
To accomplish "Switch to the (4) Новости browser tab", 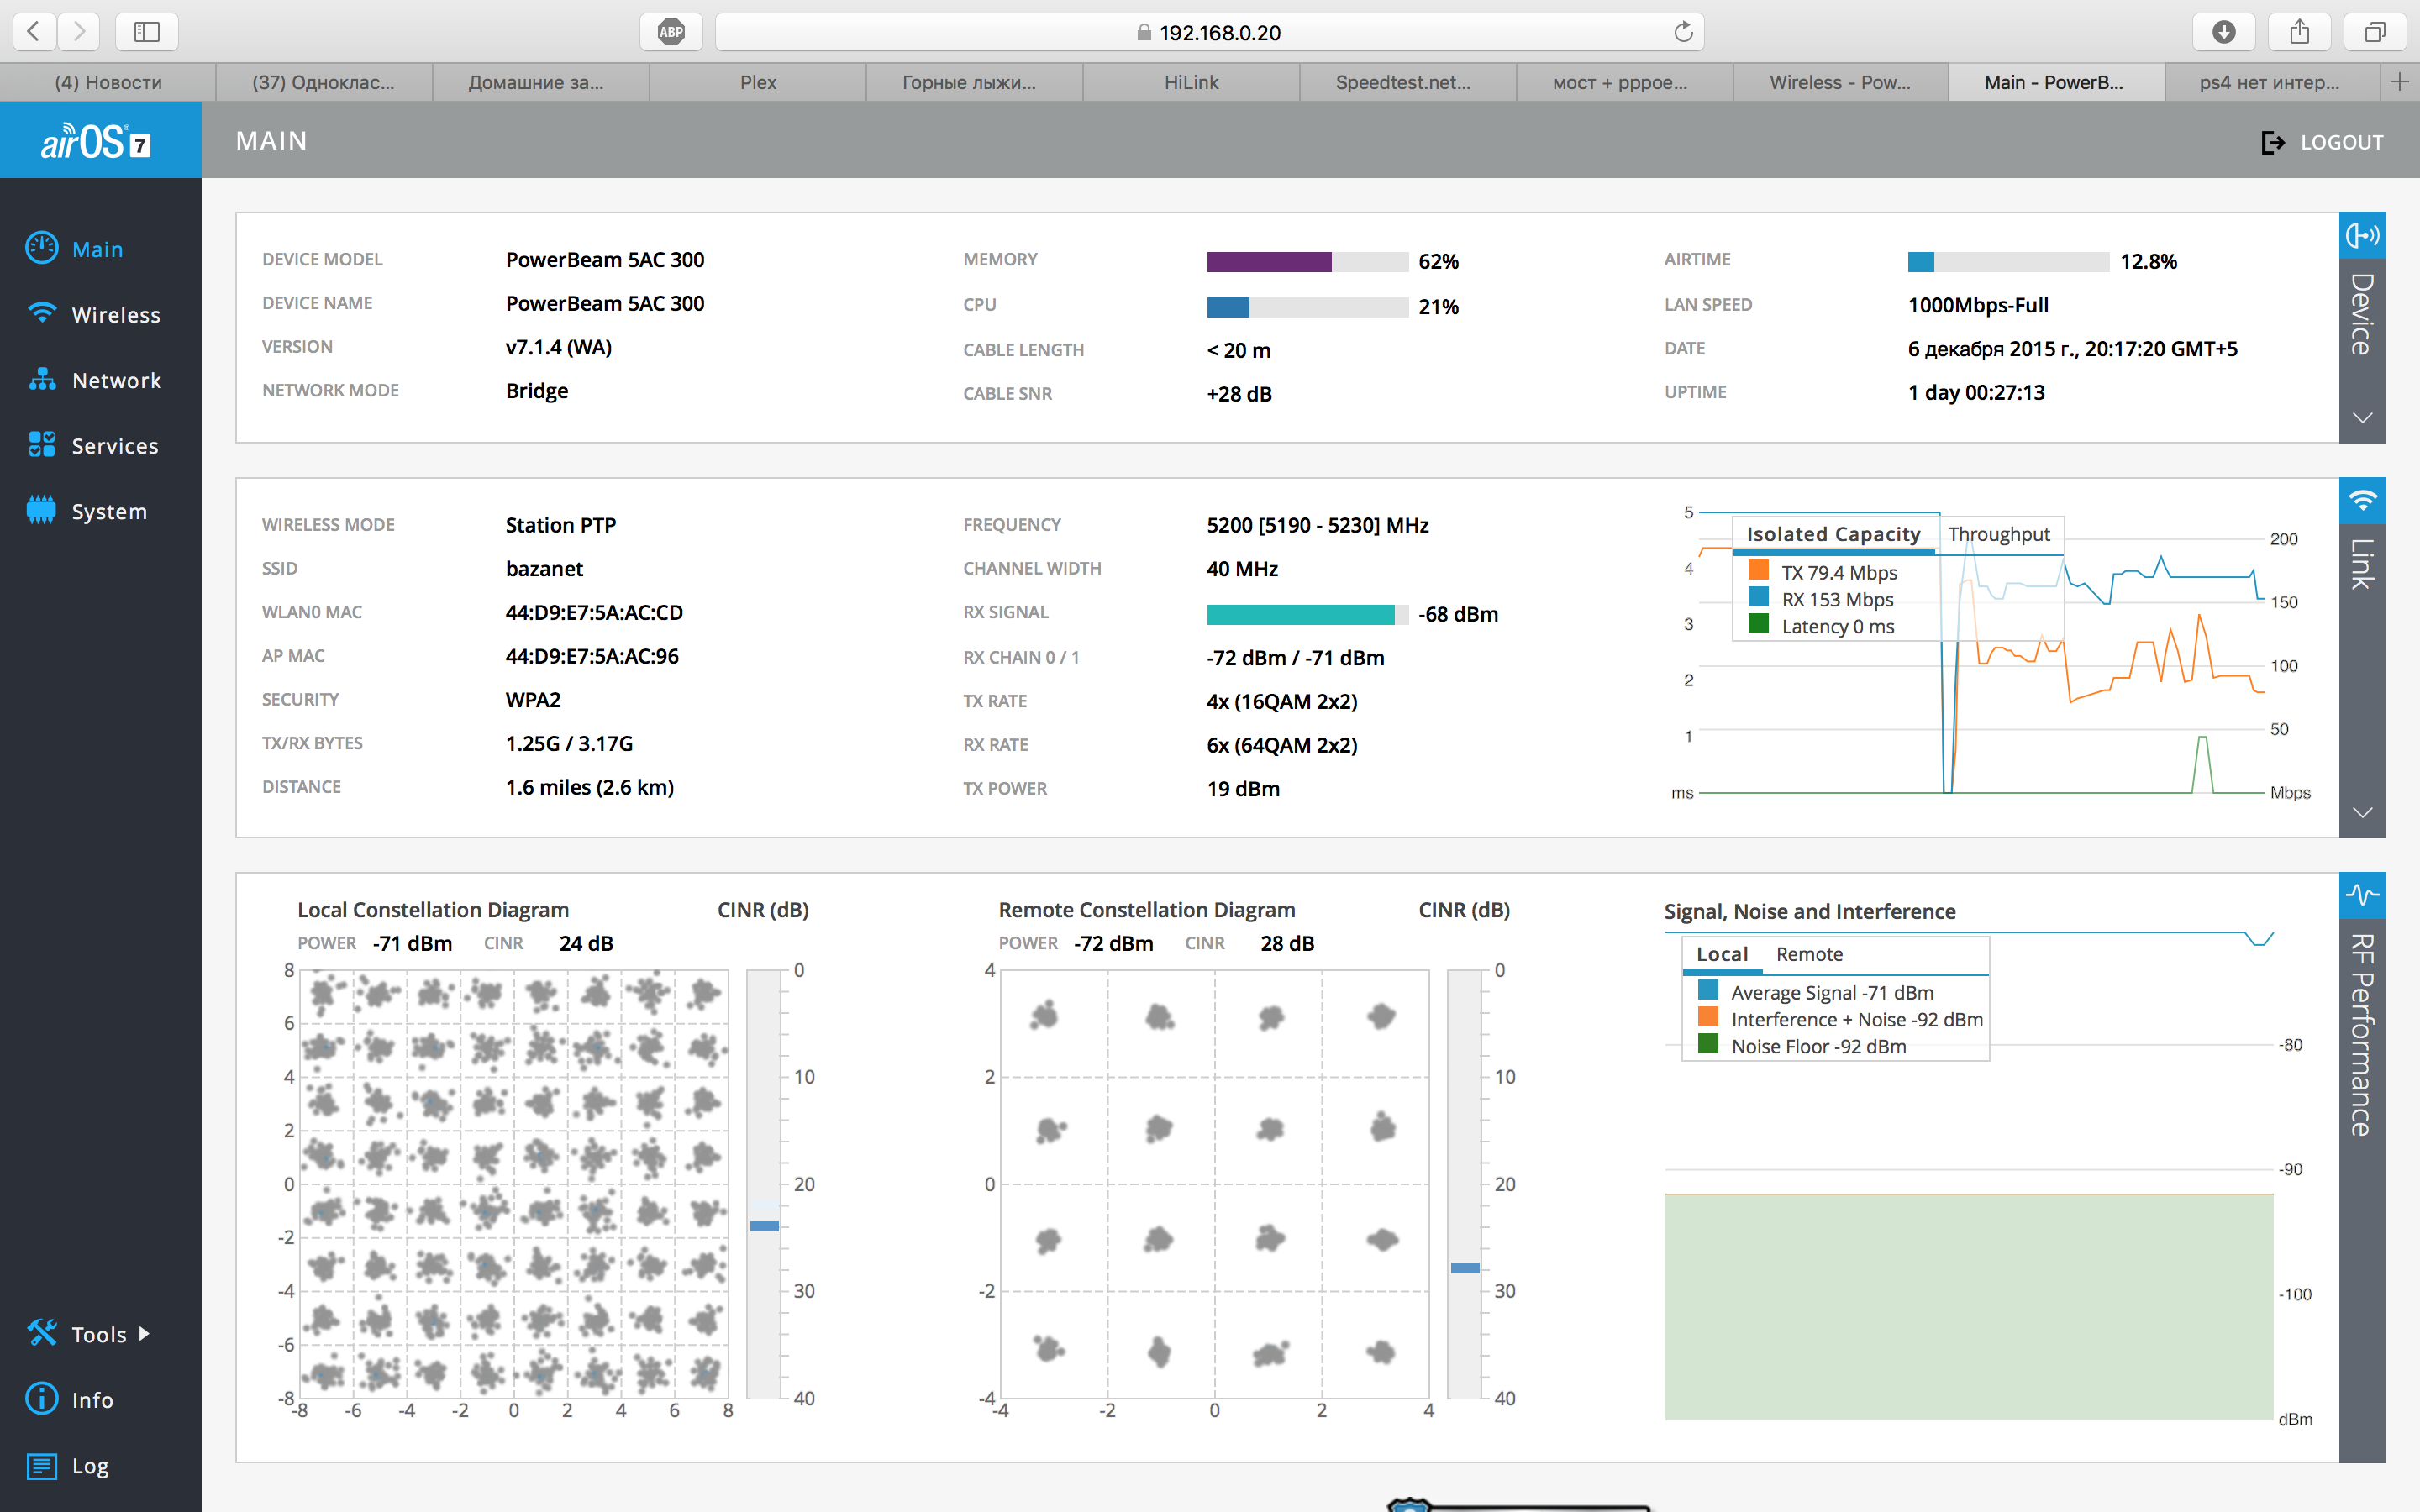I will pos(108,82).
